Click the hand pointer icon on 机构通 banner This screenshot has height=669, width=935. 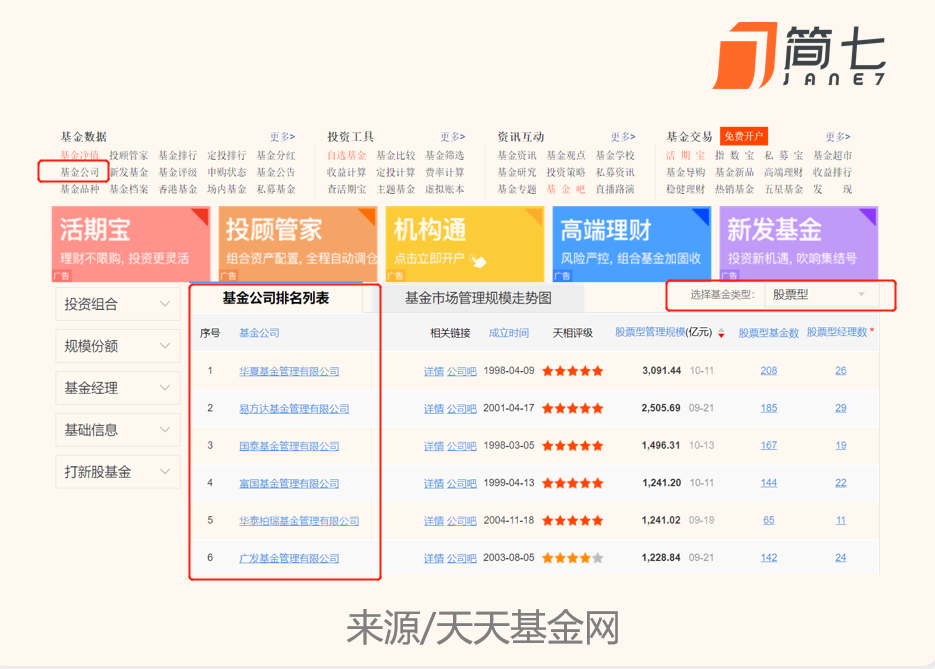[x=478, y=261]
